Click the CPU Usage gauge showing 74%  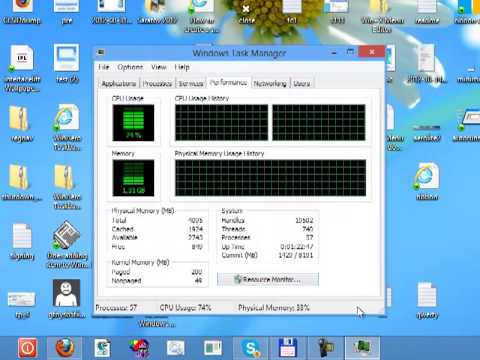coord(133,123)
